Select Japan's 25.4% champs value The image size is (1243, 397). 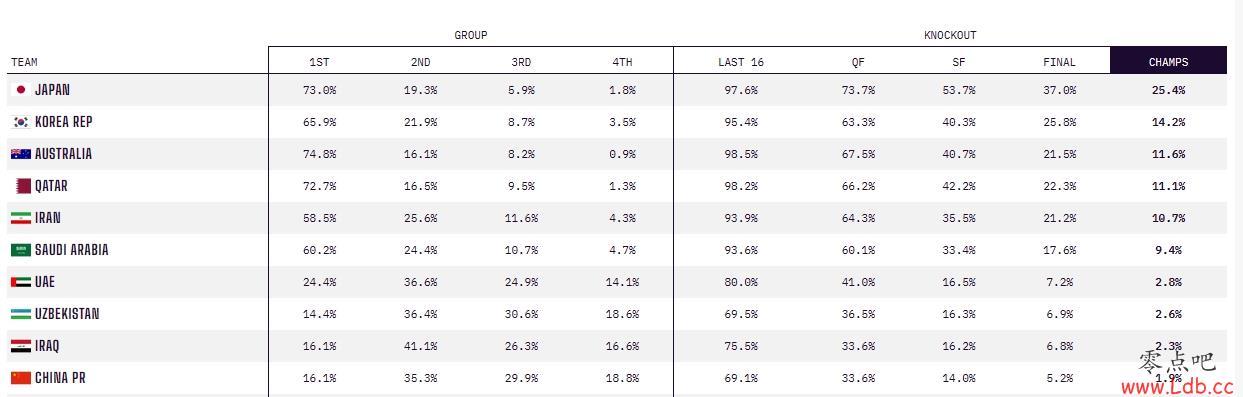(x=1168, y=90)
